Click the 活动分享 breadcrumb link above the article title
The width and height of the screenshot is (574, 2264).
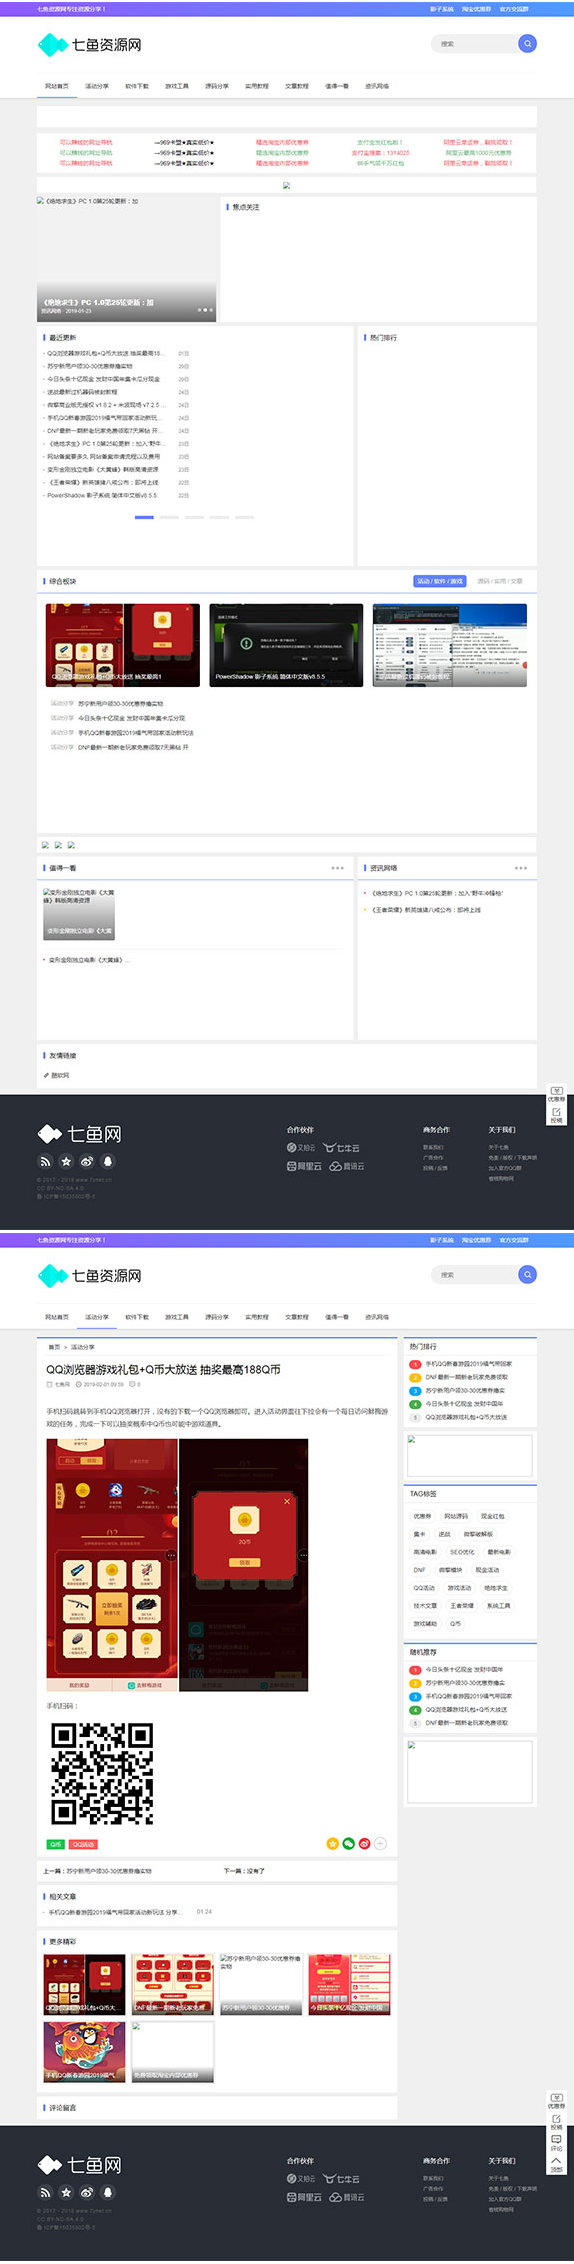83,1347
